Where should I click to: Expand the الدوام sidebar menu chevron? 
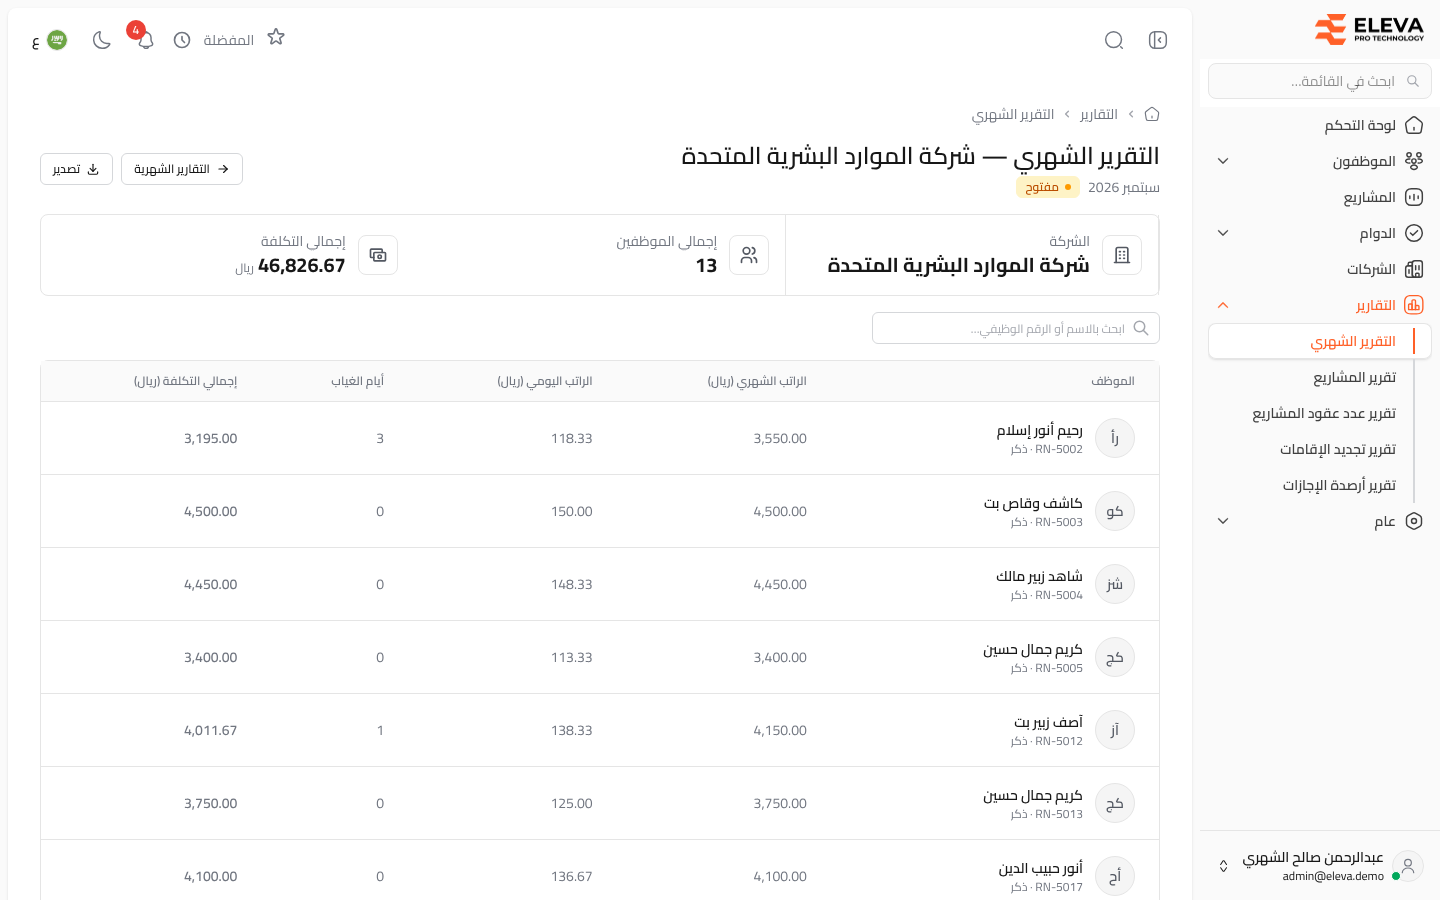(1223, 233)
